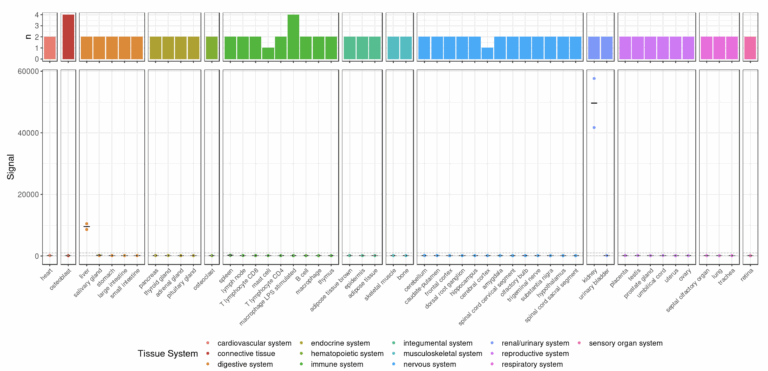The height and width of the screenshot is (371, 768).
Task: Click the short mast cell count bar
Action: coord(268,53)
